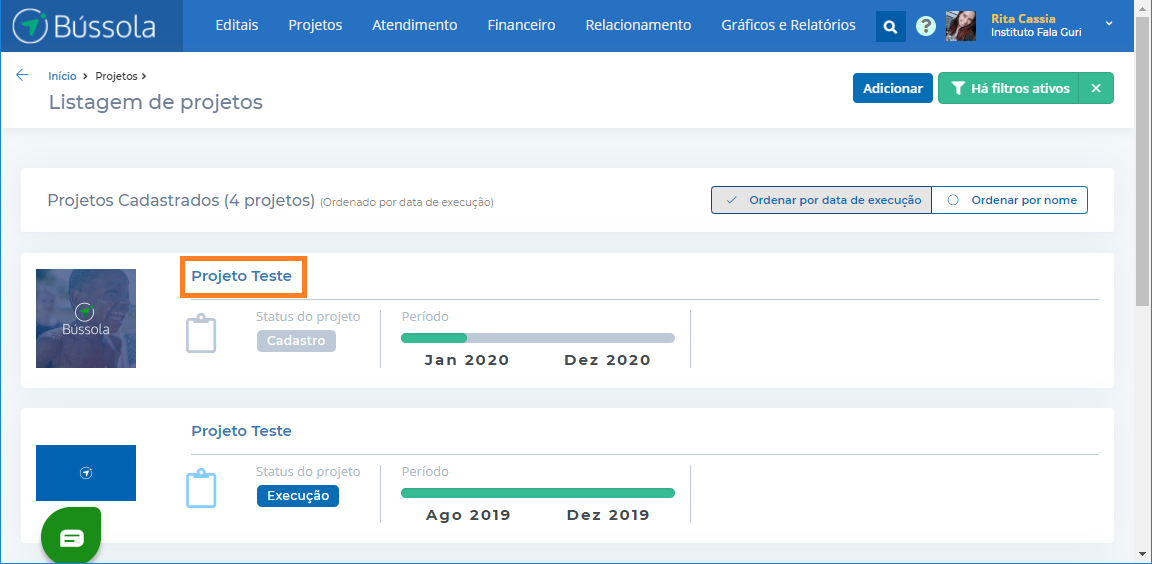Open the Projetos menu

(315, 25)
